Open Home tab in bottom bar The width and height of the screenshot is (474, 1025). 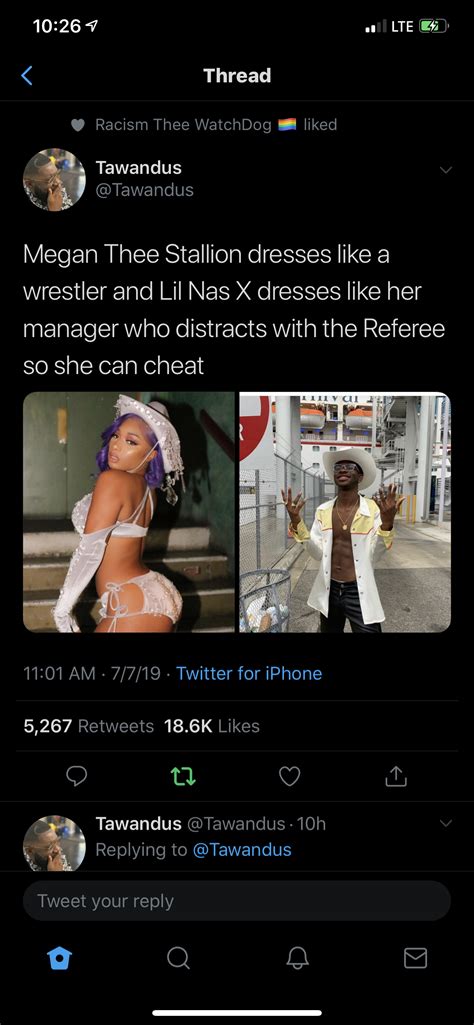pyautogui.click(x=59, y=958)
